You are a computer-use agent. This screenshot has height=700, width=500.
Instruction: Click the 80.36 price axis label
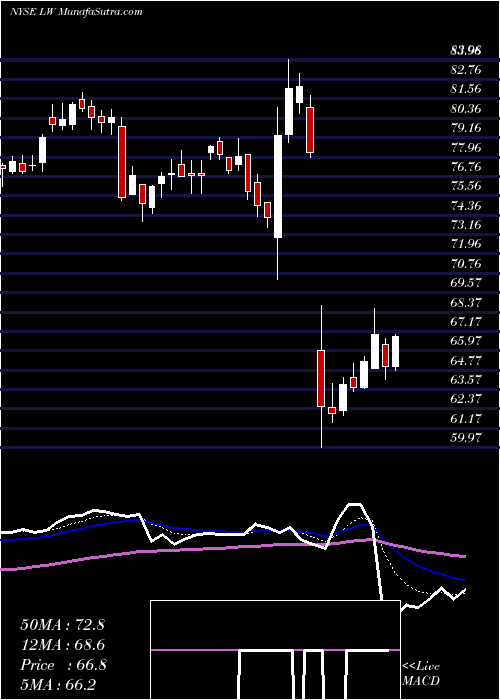click(466, 108)
